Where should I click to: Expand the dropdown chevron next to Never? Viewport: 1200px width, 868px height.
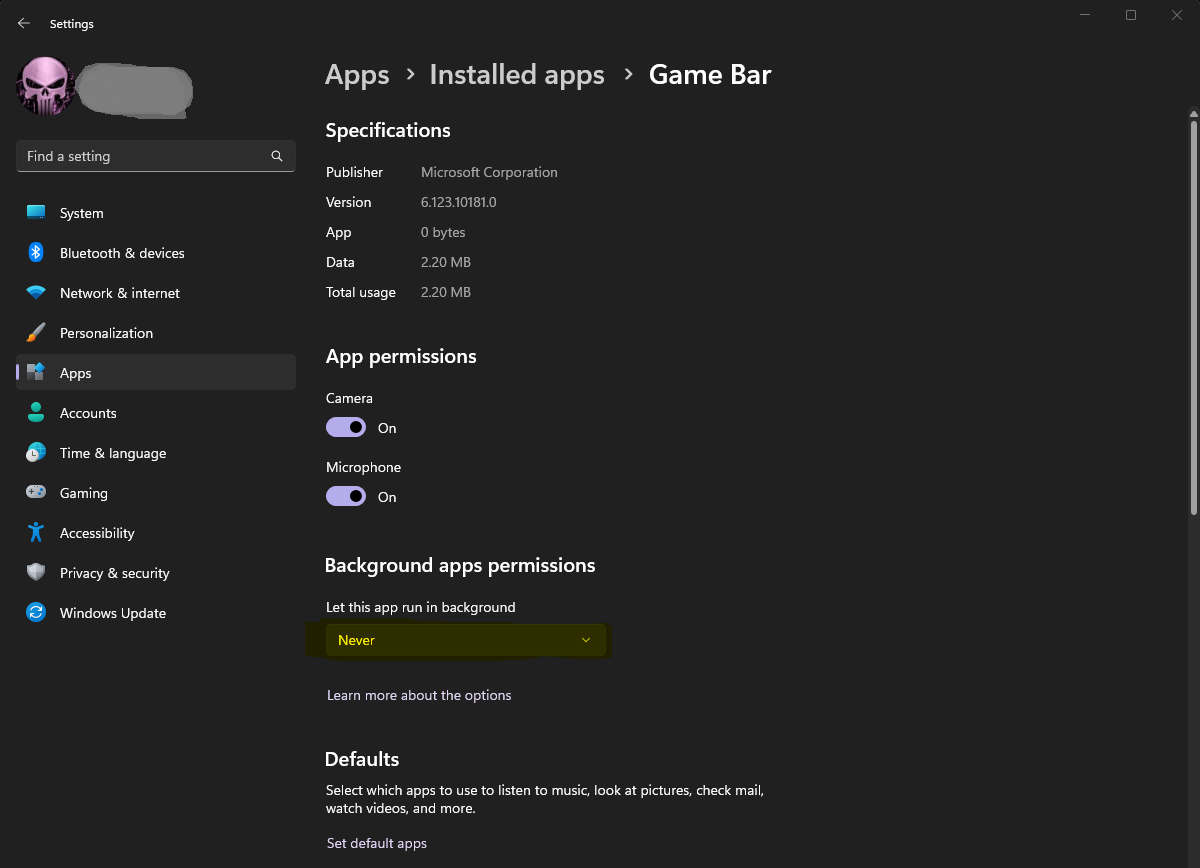click(586, 639)
